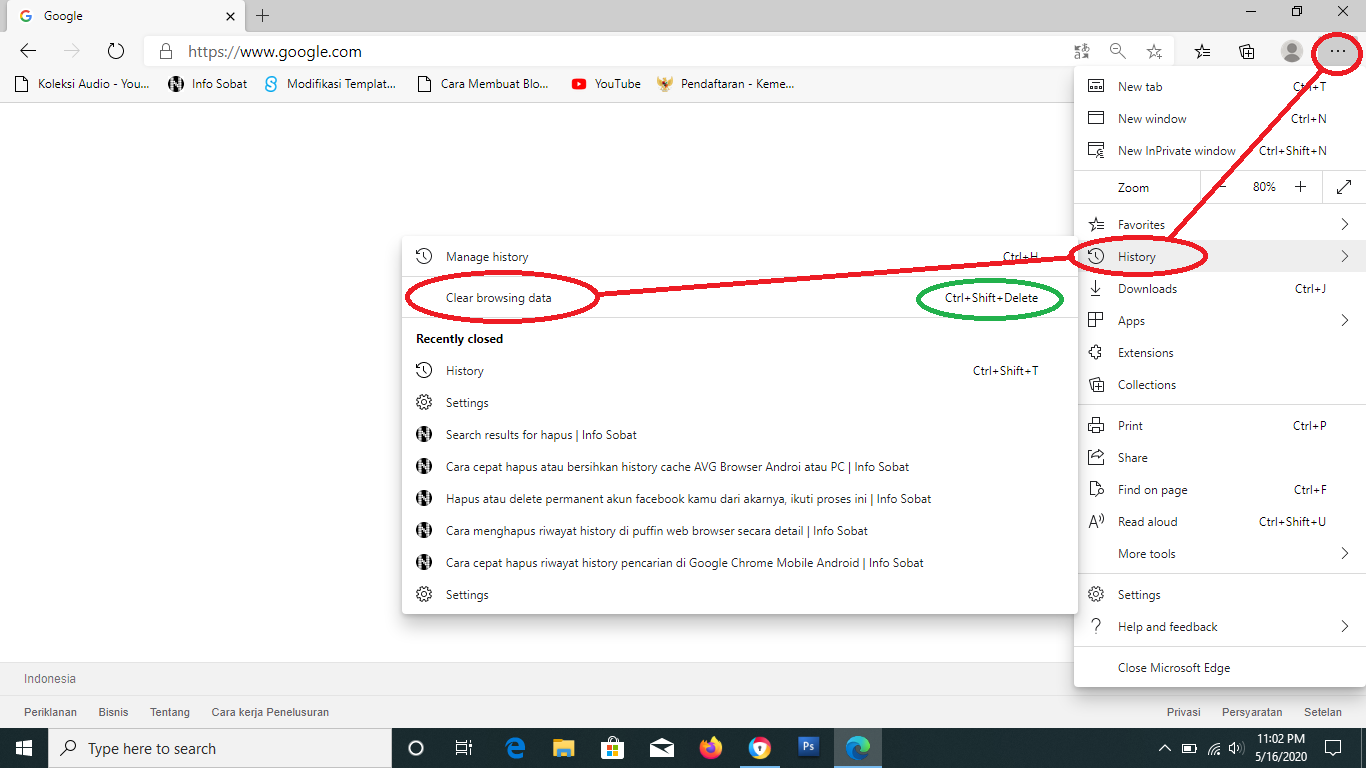The height and width of the screenshot is (768, 1366).
Task: Click the zoom out minus button
Action: (x=1222, y=187)
